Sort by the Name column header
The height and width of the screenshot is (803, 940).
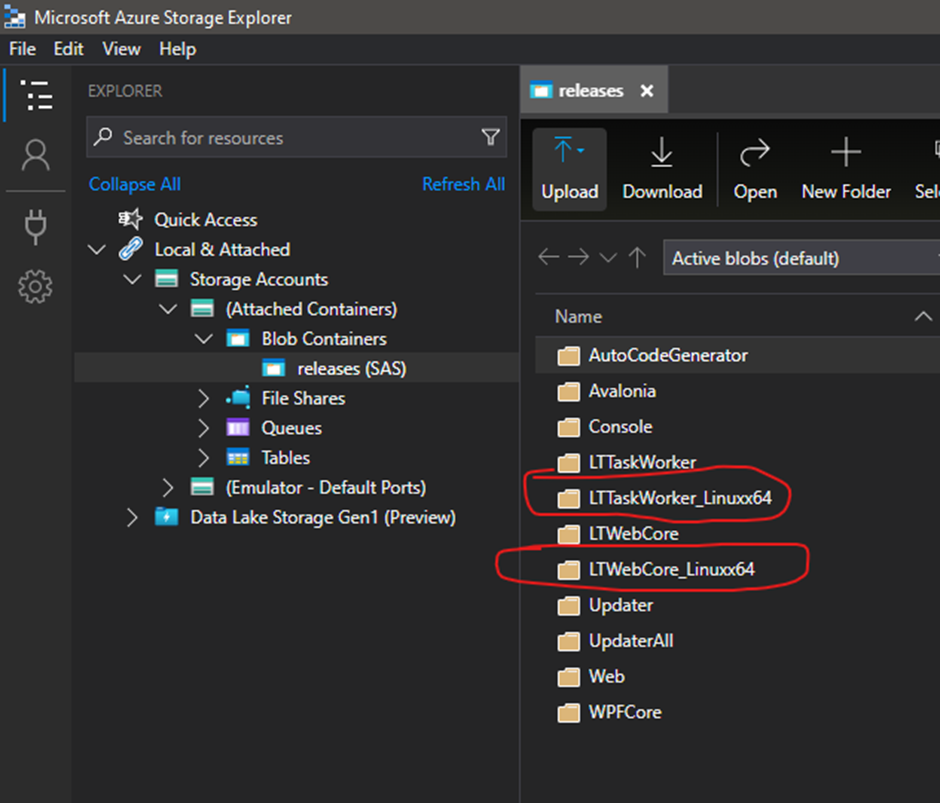pos(578,316)
